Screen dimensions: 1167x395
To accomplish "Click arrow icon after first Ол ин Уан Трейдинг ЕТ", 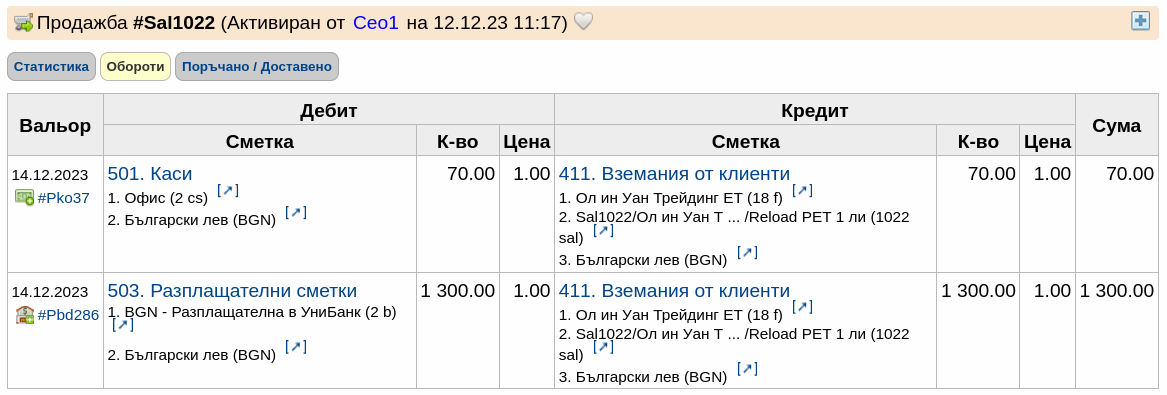I will pos(802,190).
